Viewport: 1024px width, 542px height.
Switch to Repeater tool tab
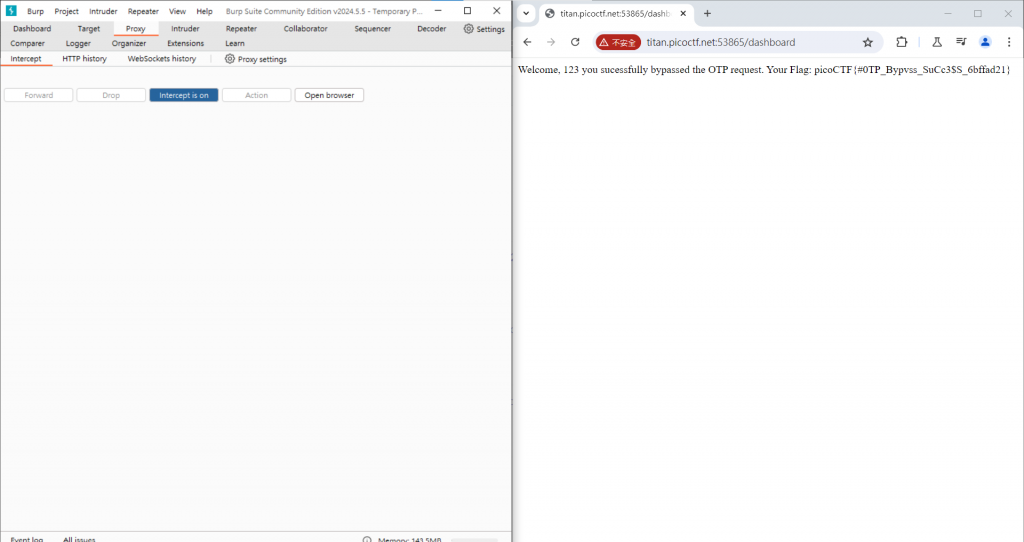tap(241, 29)
